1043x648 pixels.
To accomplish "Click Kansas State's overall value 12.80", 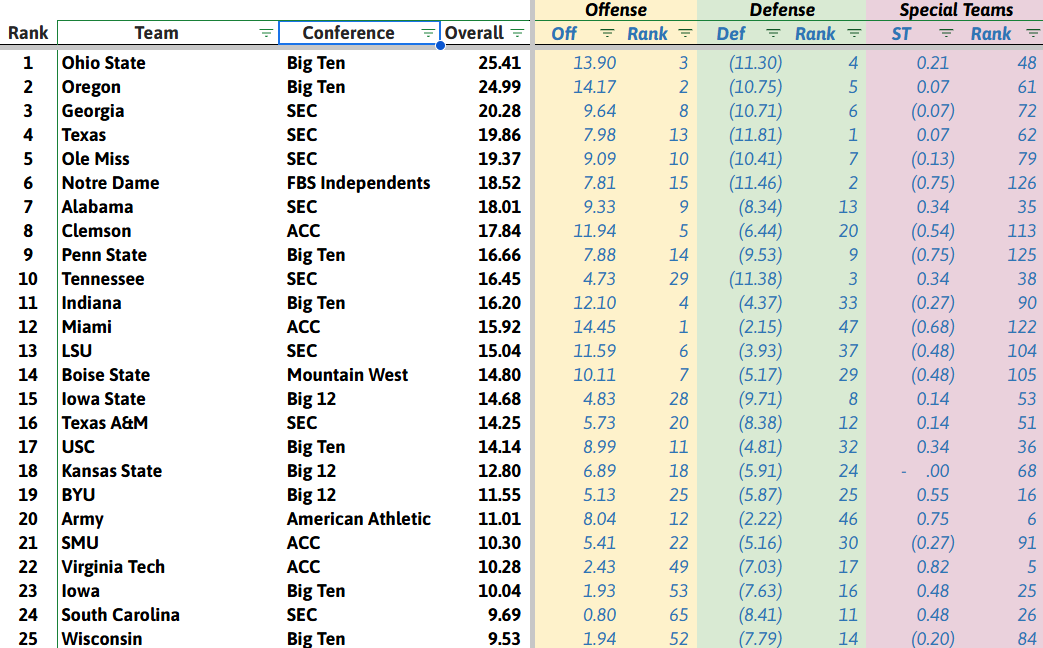I will [x=499, y=471].
